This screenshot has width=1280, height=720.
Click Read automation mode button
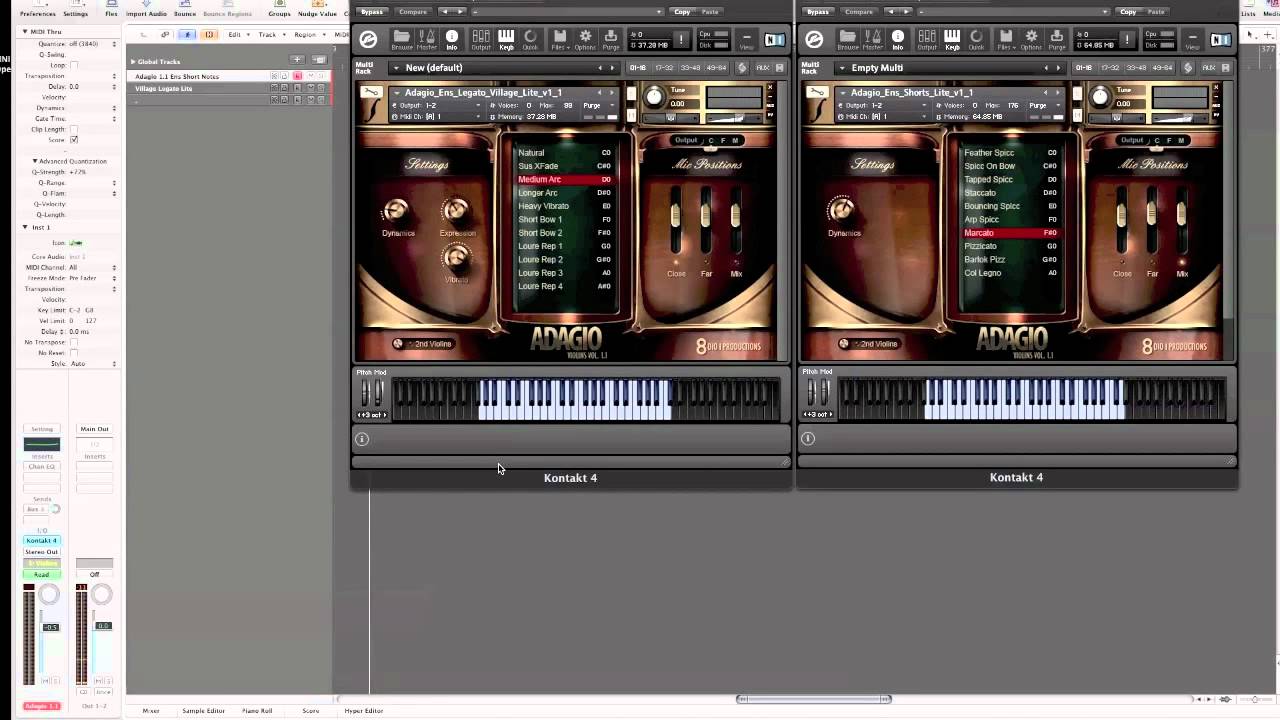tap(42, 575)
